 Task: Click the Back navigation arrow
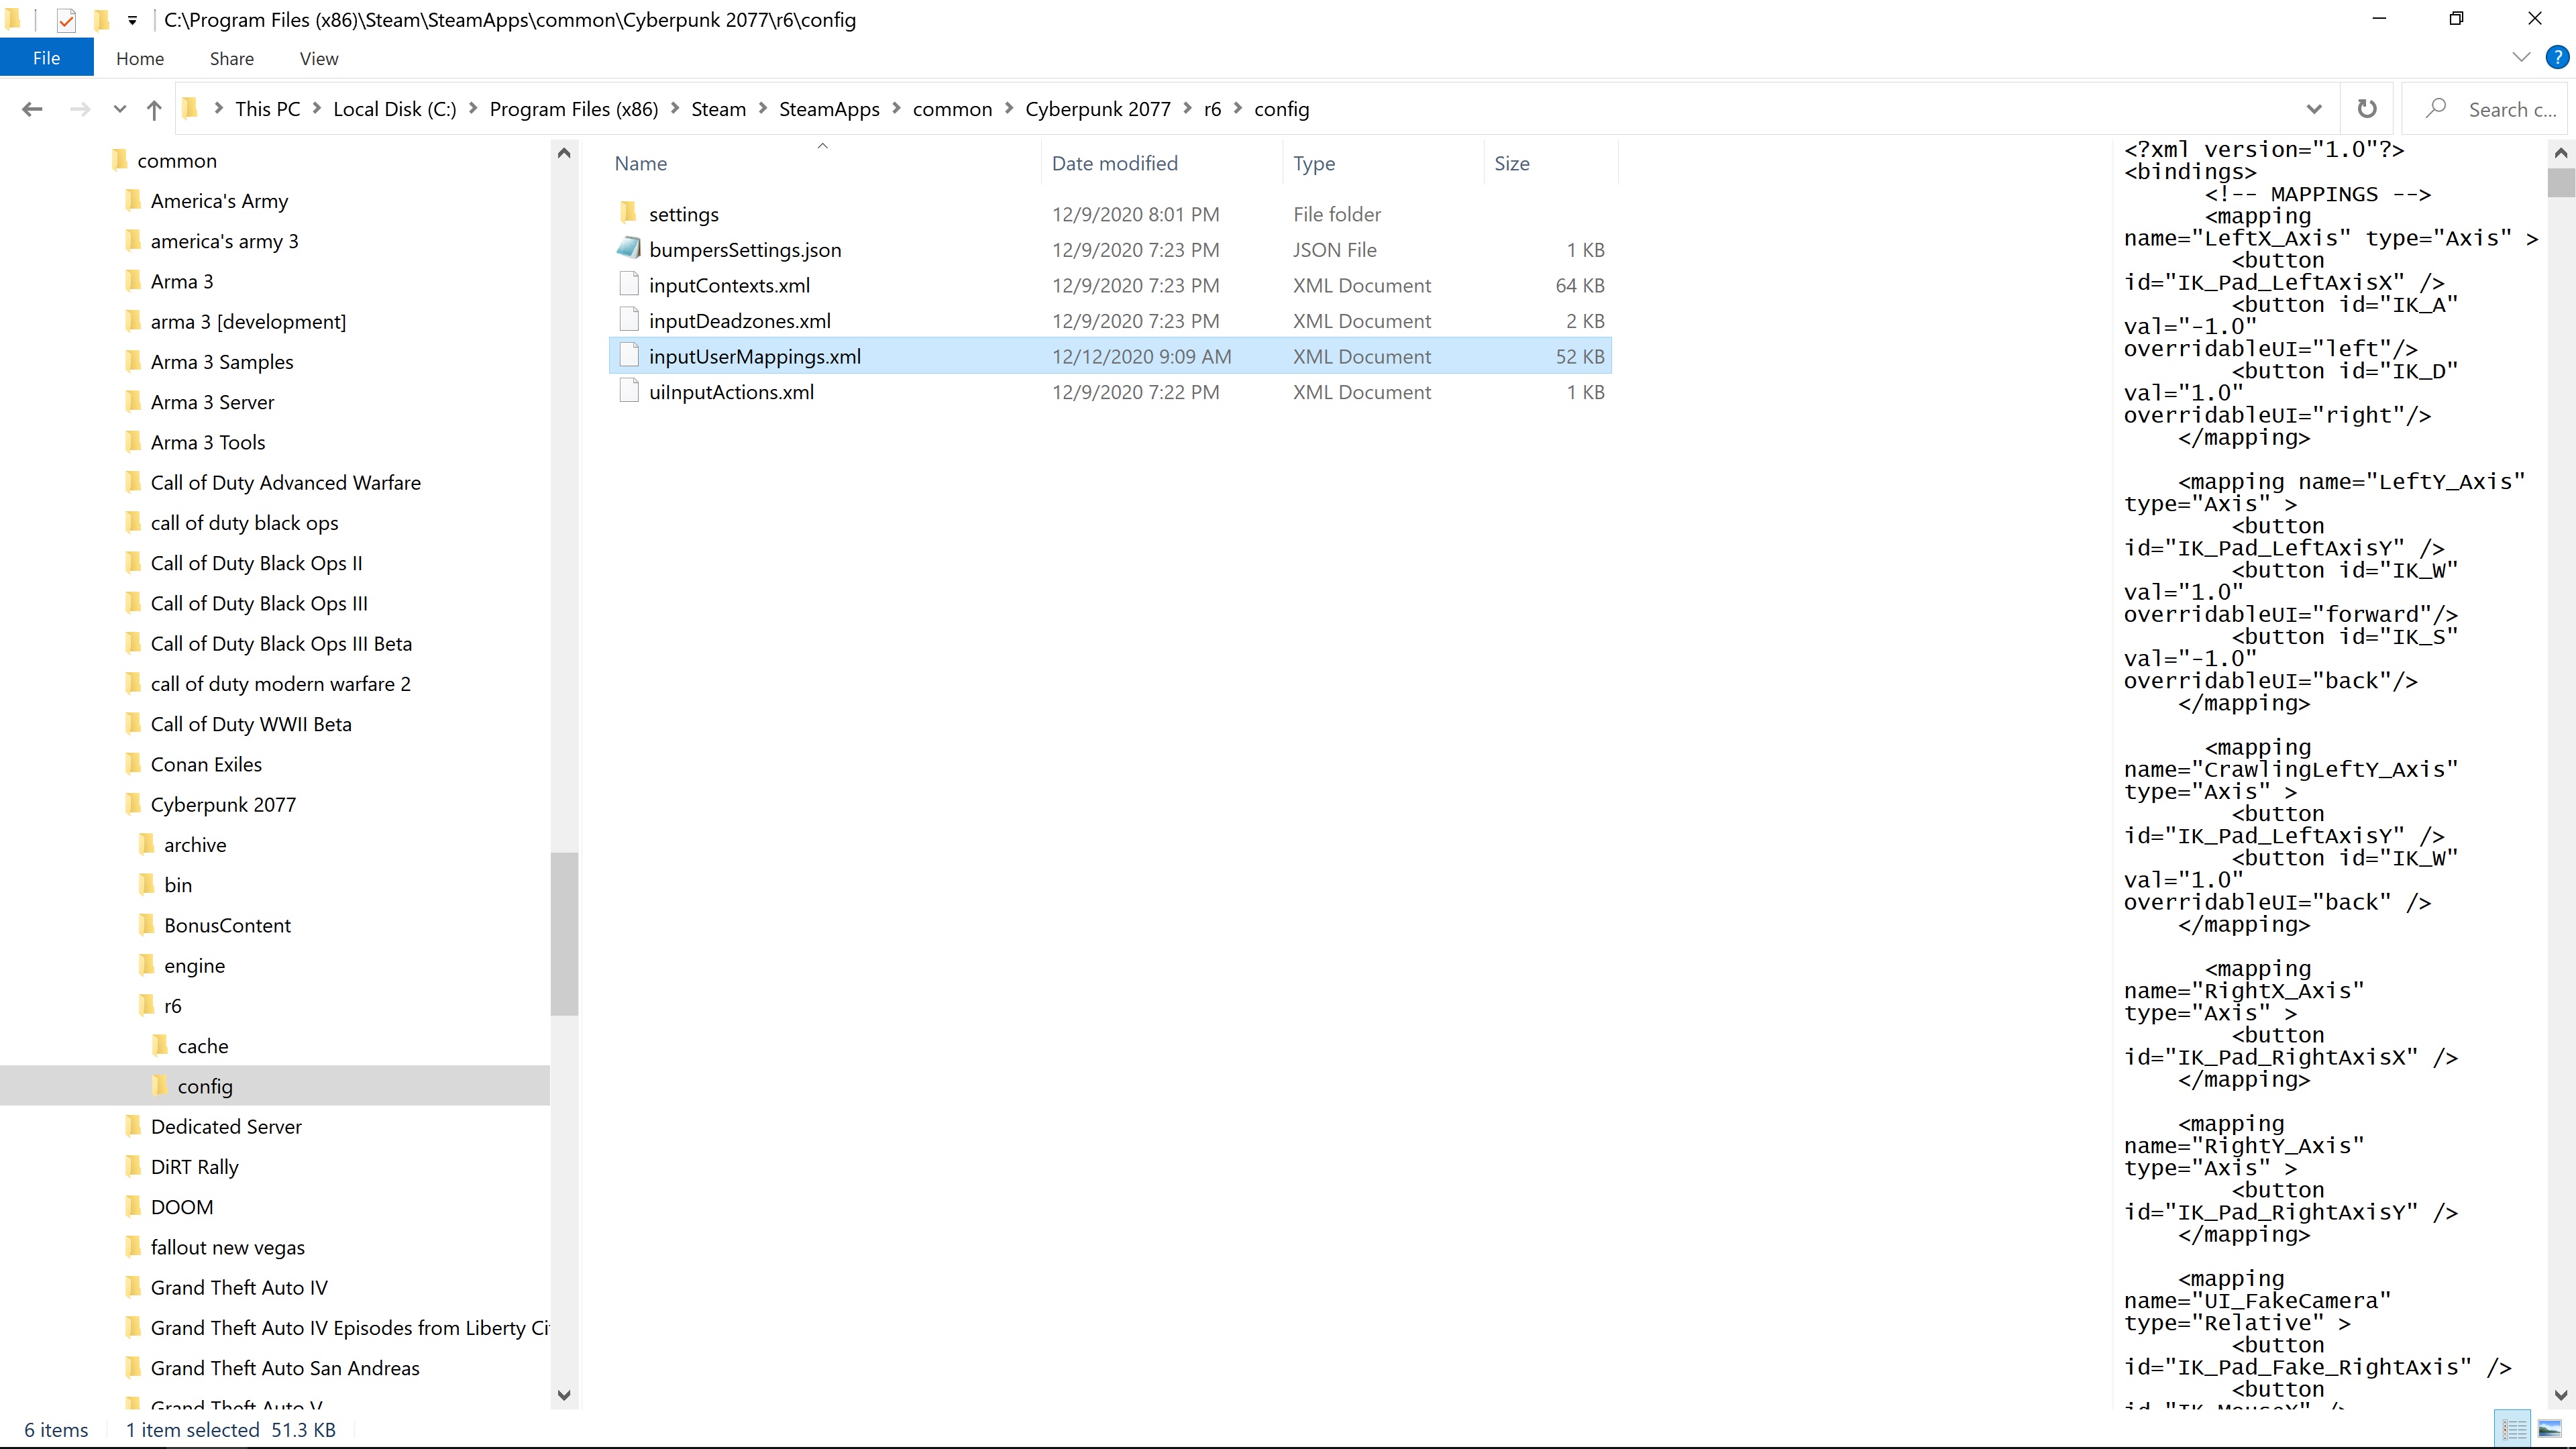pyautogui.click(x=32, y=109)
